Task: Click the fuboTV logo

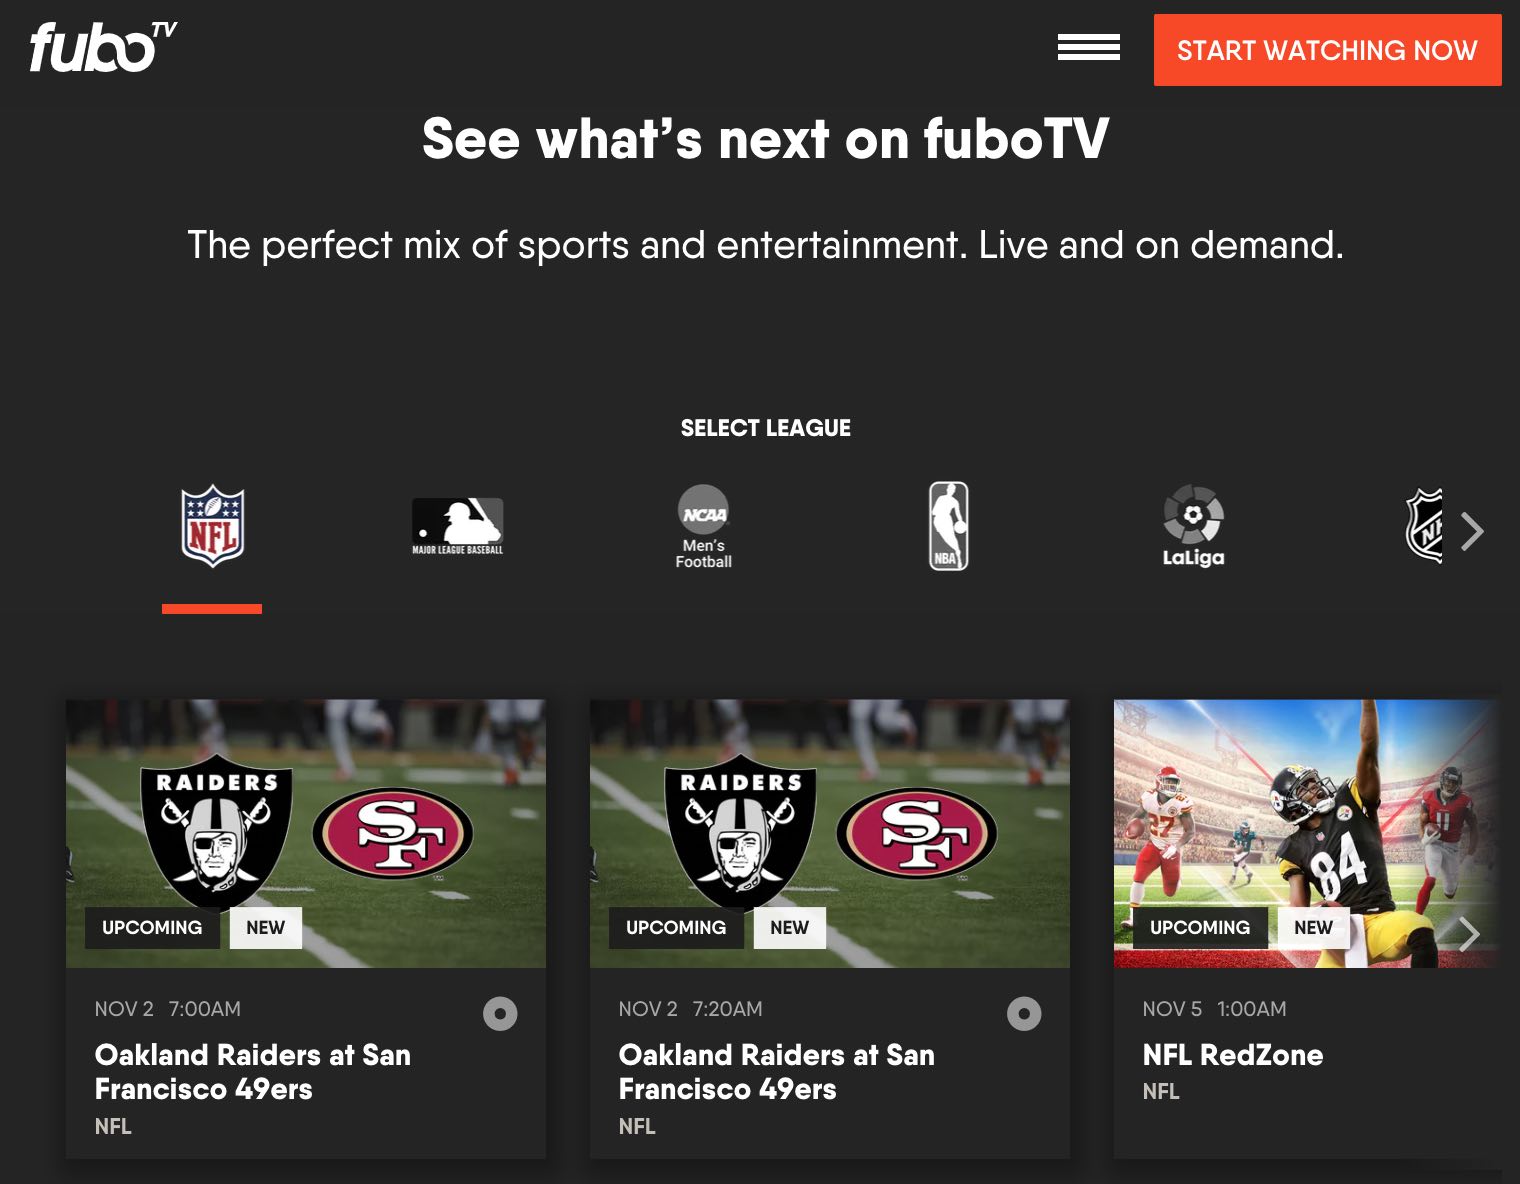Action: [103, 47]
